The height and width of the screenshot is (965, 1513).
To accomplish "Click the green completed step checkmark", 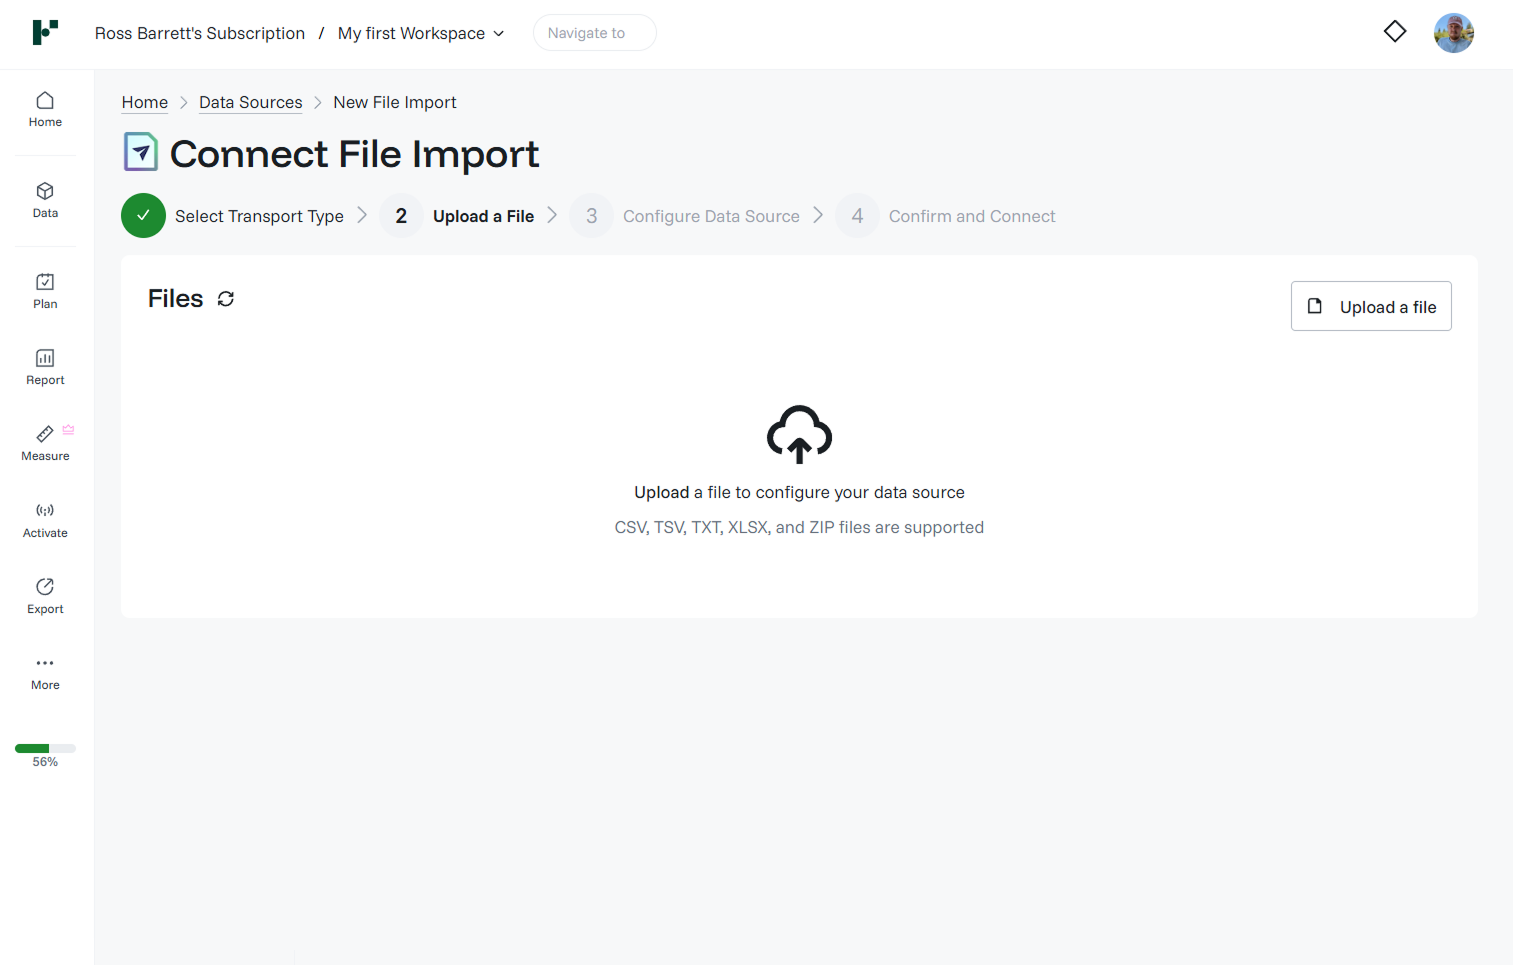I will pos(143,215).
